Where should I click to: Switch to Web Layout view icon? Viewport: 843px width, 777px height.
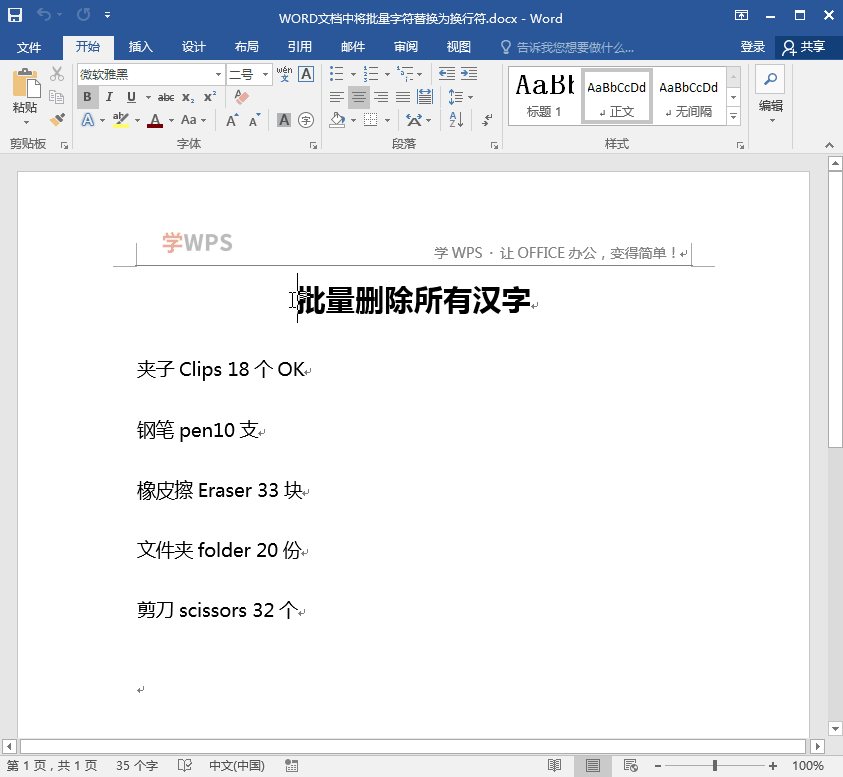[631, 765]
